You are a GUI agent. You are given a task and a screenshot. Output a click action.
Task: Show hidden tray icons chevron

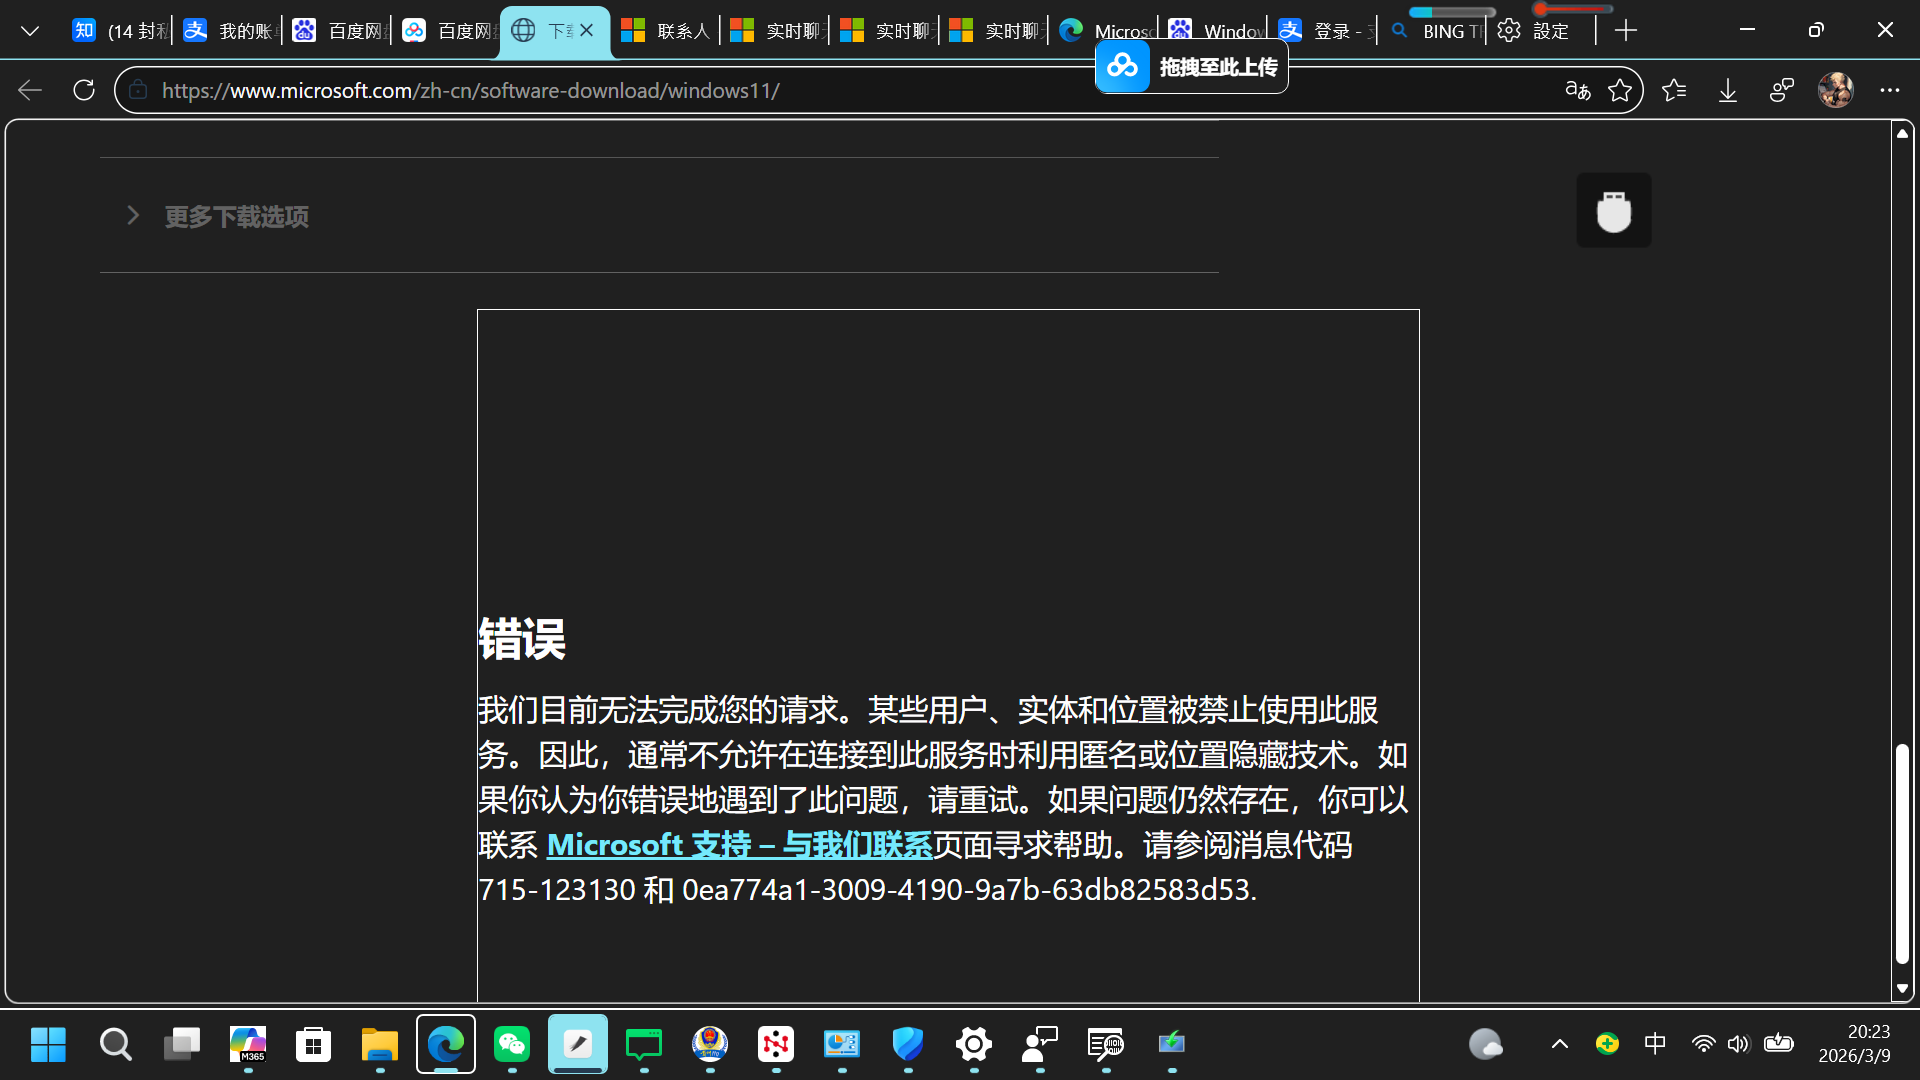pos(1559,1044)
